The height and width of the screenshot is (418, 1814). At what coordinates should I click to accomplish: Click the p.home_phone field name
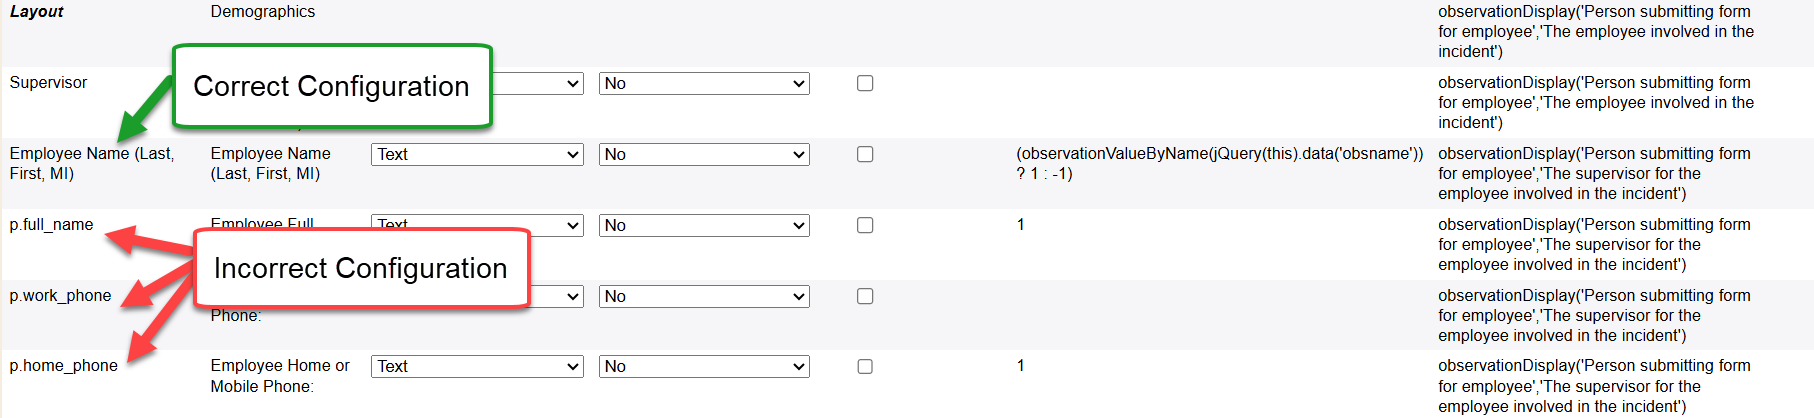point(63,366)
